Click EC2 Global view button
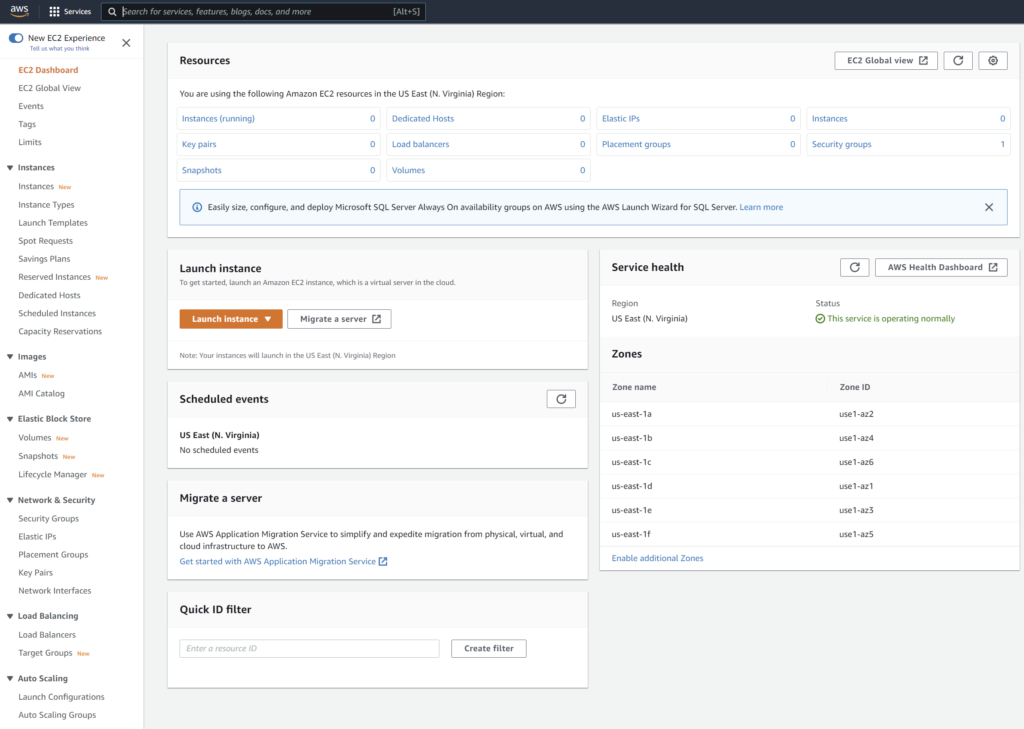1024x729 pixels. click(x=886, y=60)
